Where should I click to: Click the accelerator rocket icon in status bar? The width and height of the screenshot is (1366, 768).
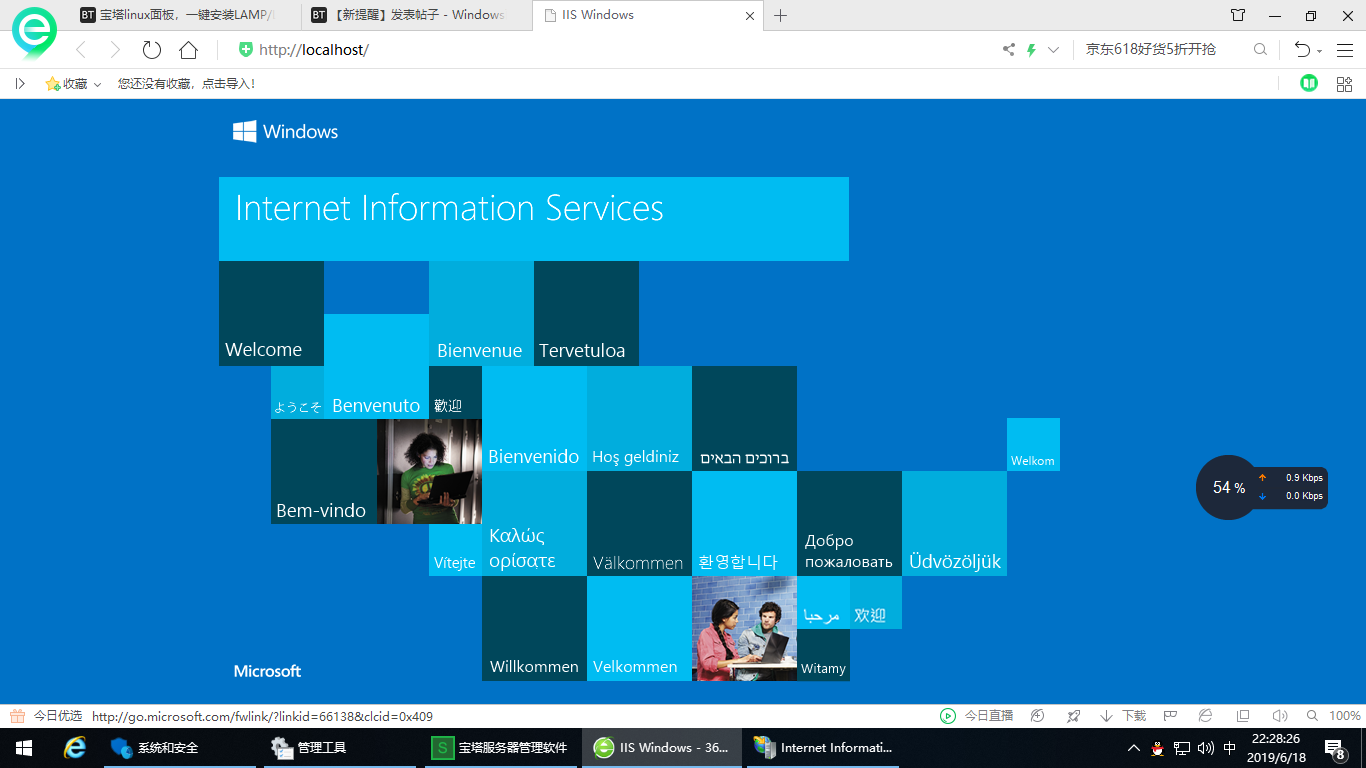[1073, 716]
